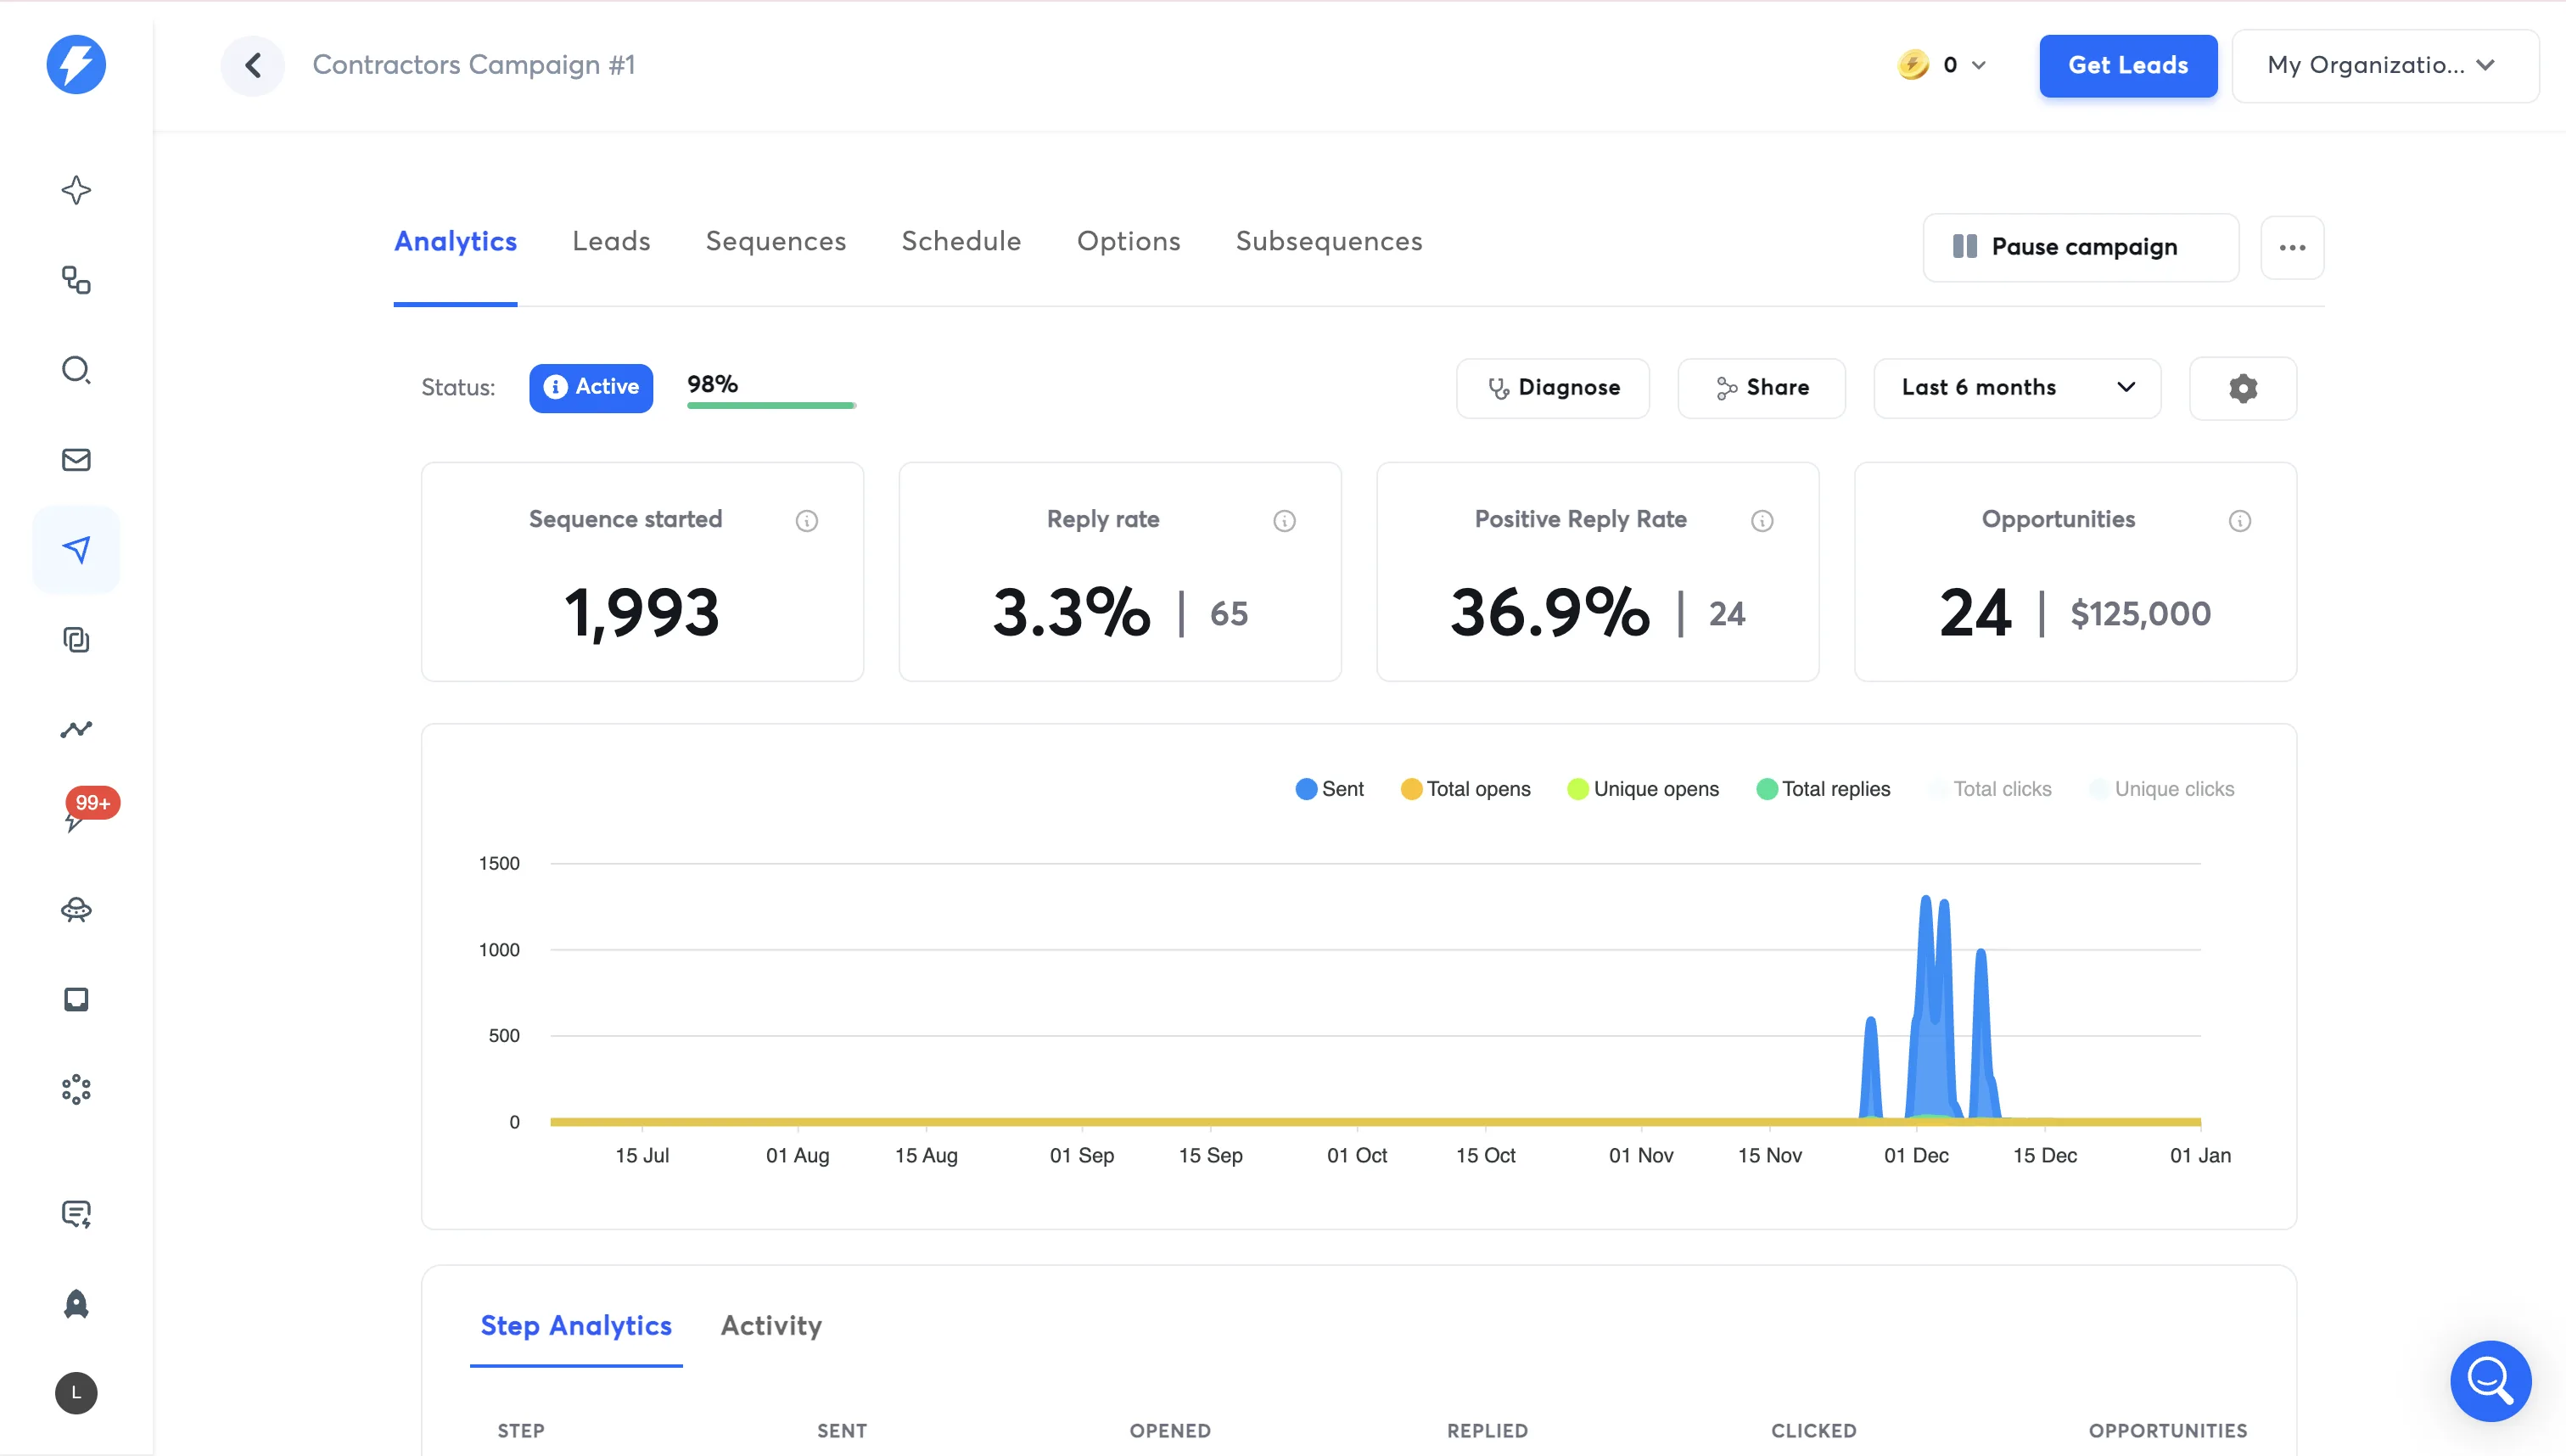
Task: Open the My Organization dropdown
Action: point(2385,66)
